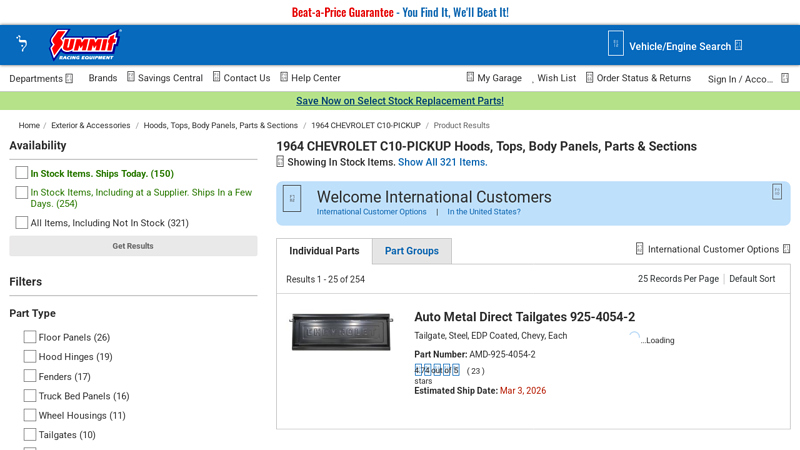Expand the Departments dropdown menu
The width and height of the screenshot is (800, 450).
(x=41, y=78)
